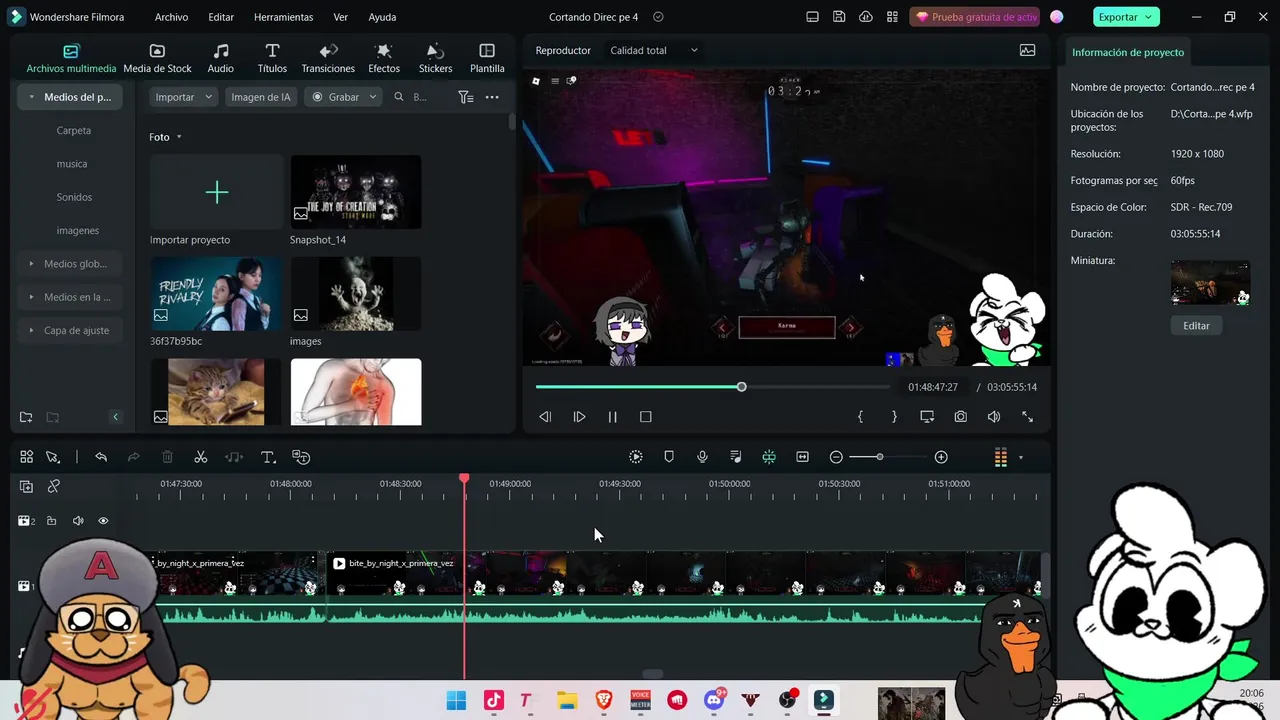Switch to the Media de Stock tab

[x=157, y=59]
